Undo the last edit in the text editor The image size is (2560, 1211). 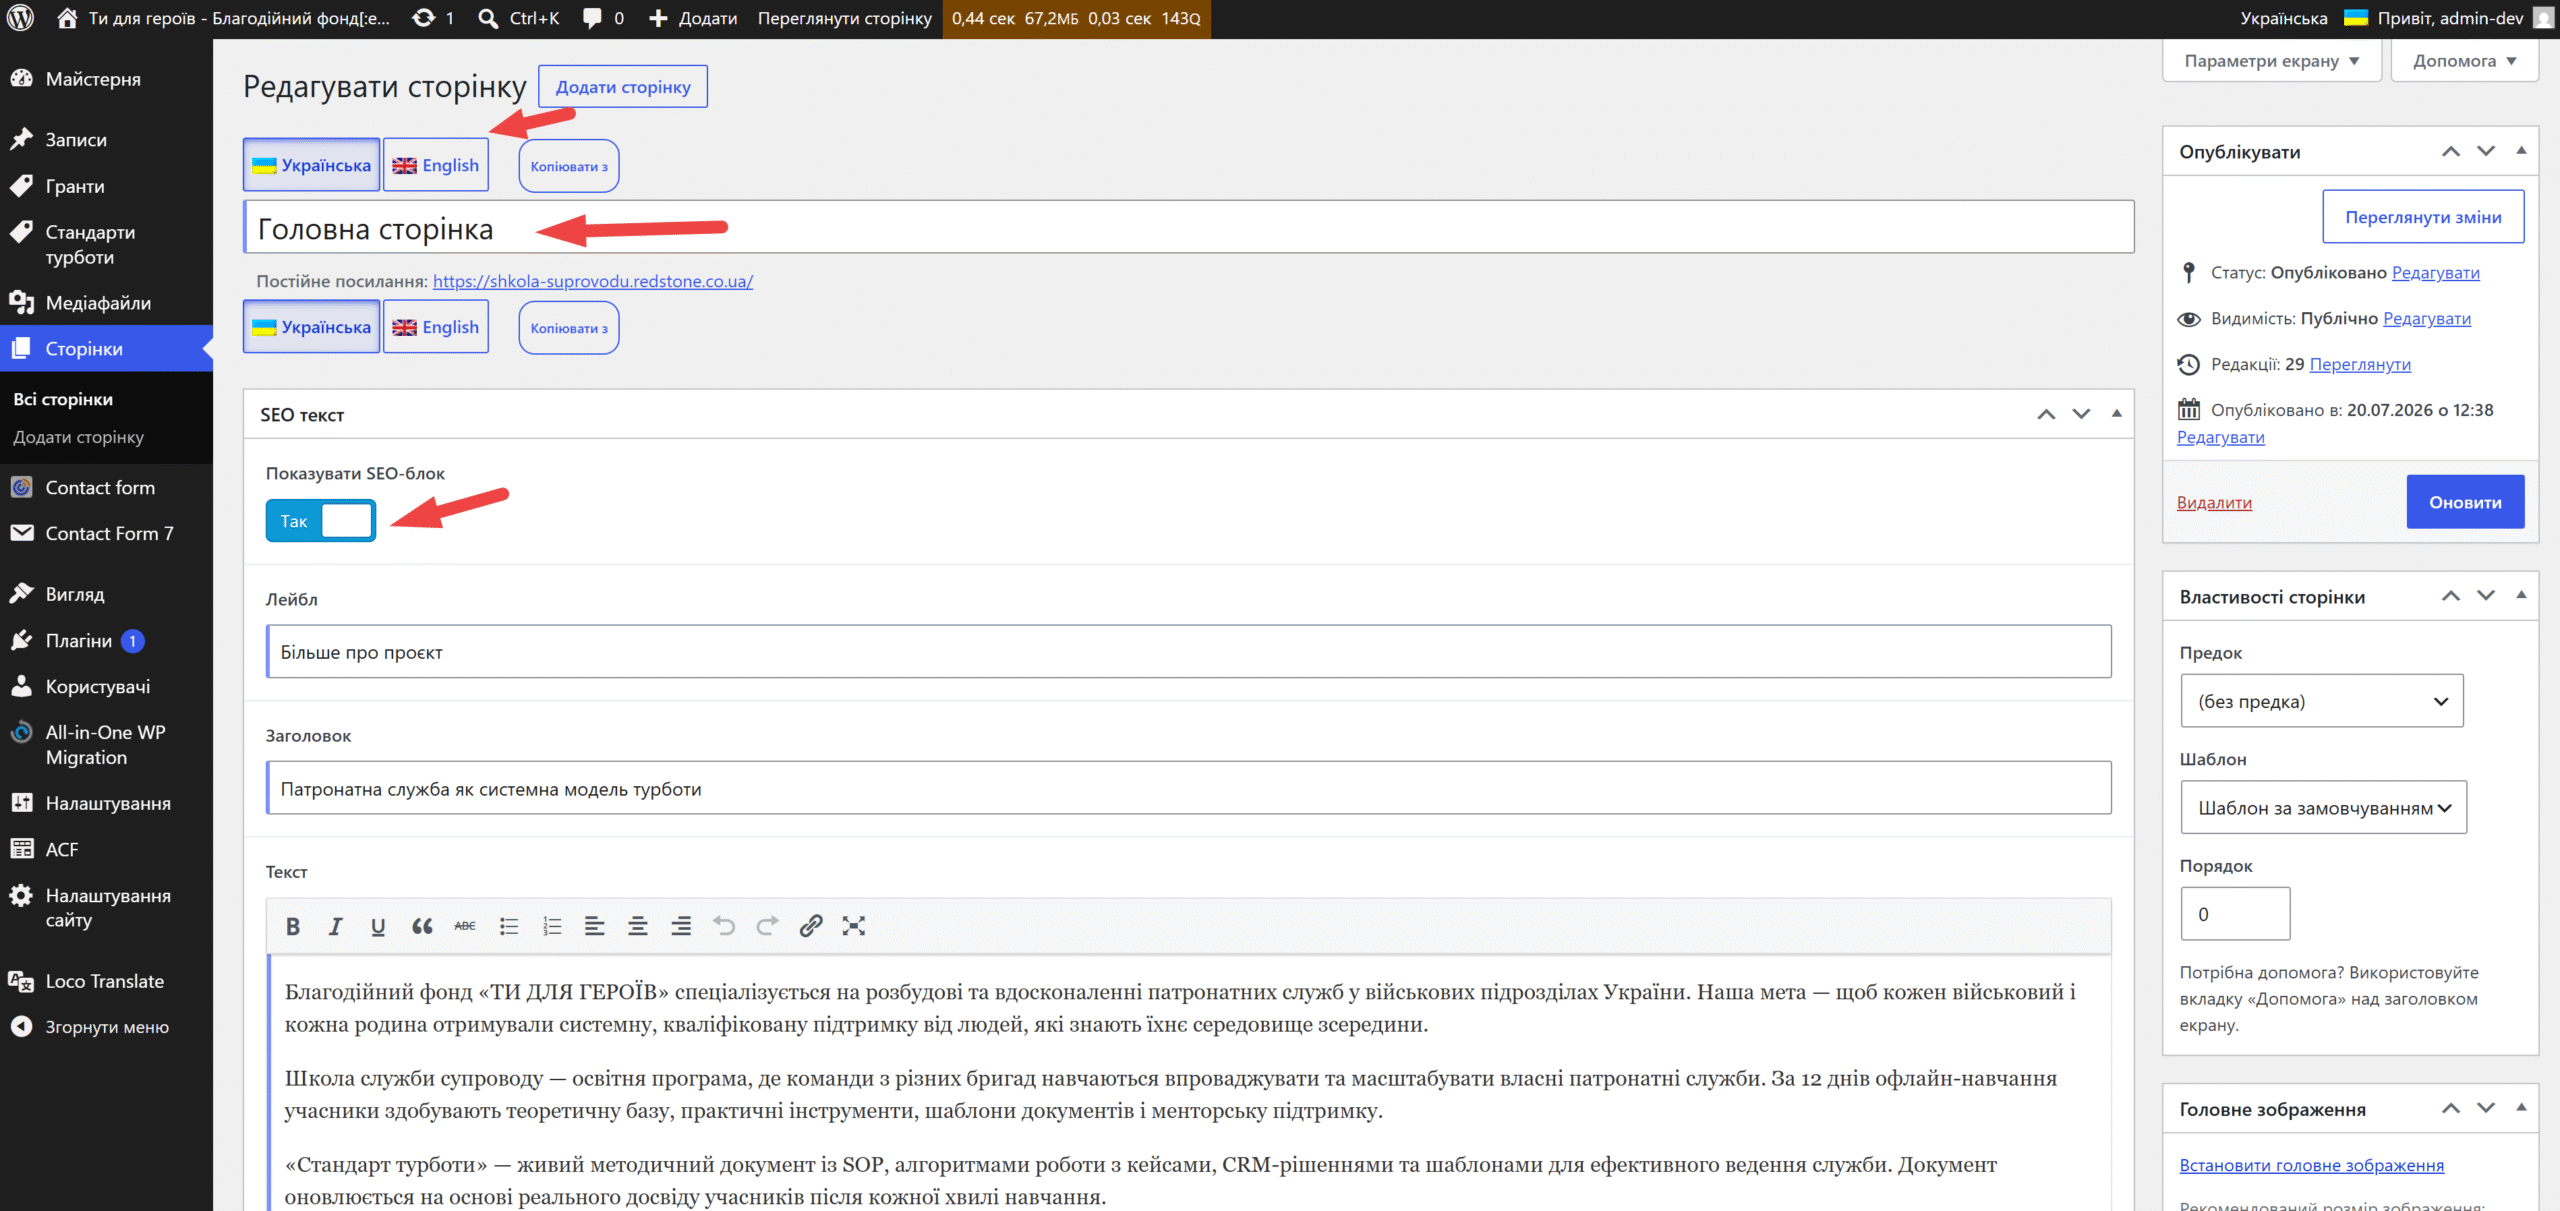724,926
